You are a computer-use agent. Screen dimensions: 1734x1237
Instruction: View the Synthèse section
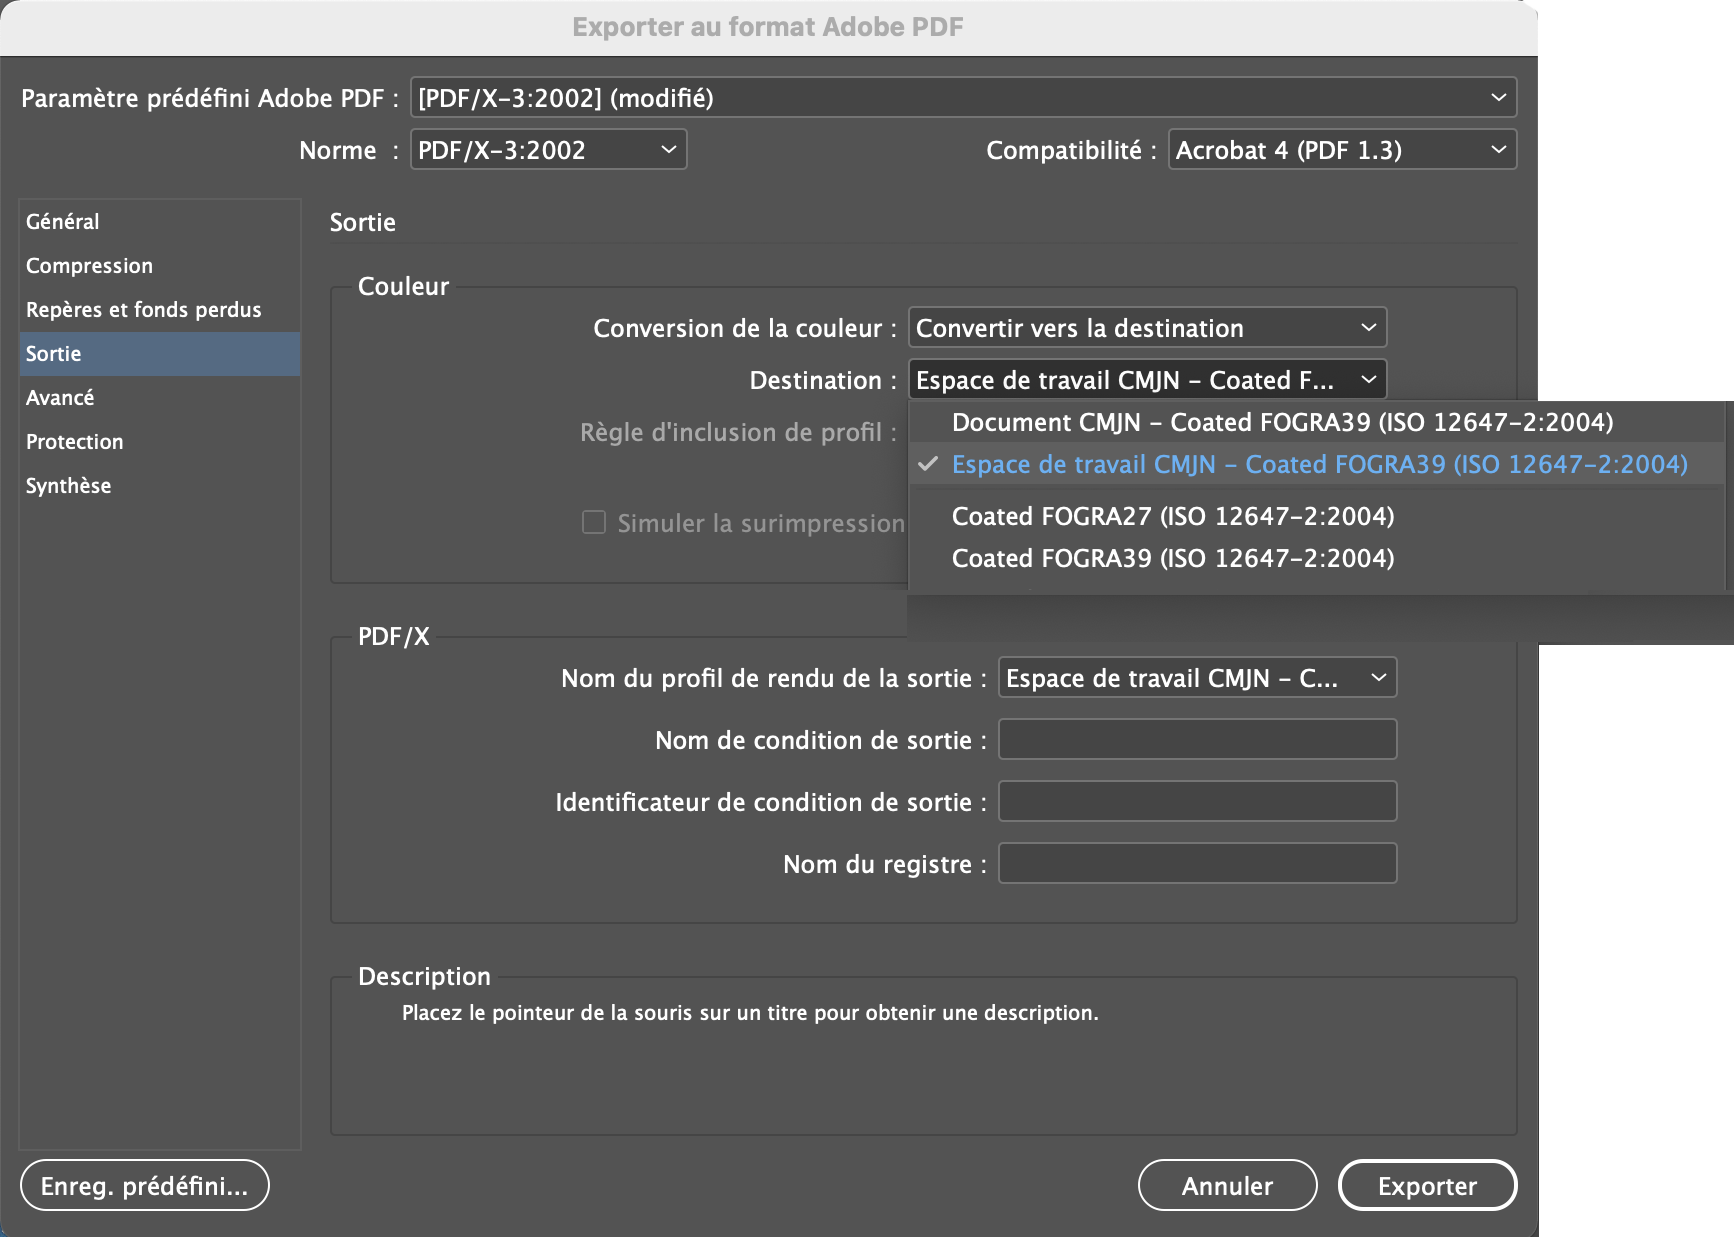(69, 486)
